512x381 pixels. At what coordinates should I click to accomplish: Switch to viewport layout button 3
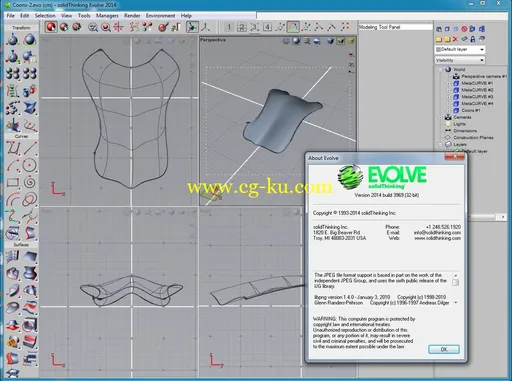pos(254,27)
